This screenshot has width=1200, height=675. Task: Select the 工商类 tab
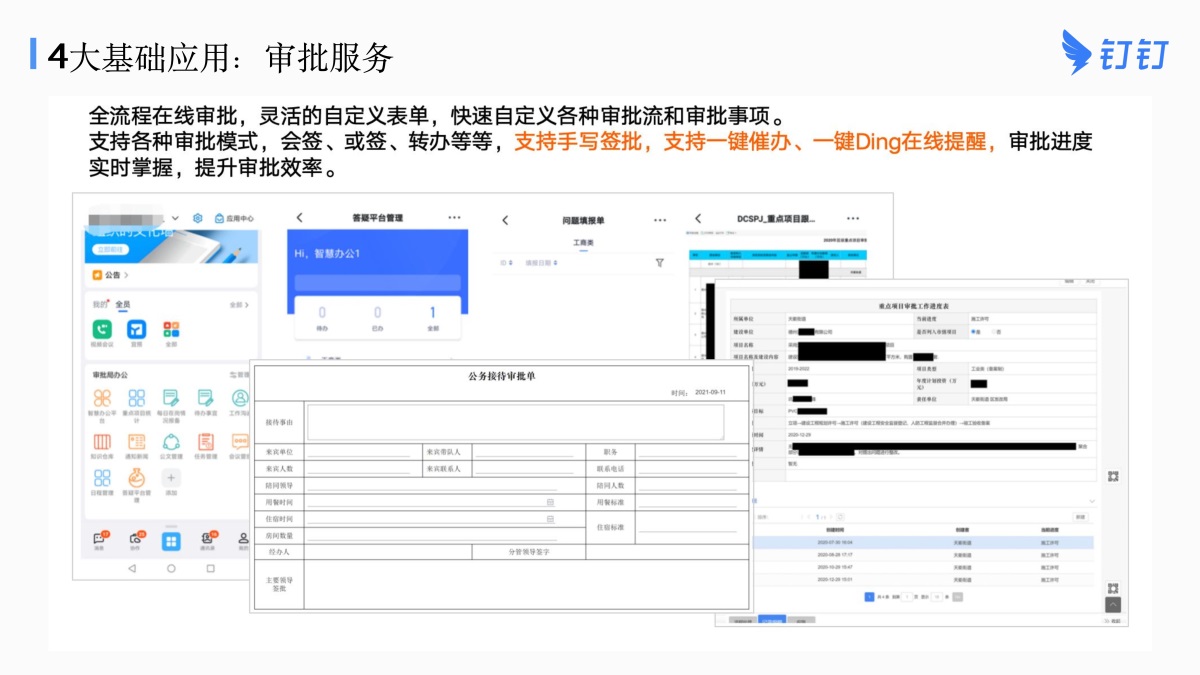(583, 243)
